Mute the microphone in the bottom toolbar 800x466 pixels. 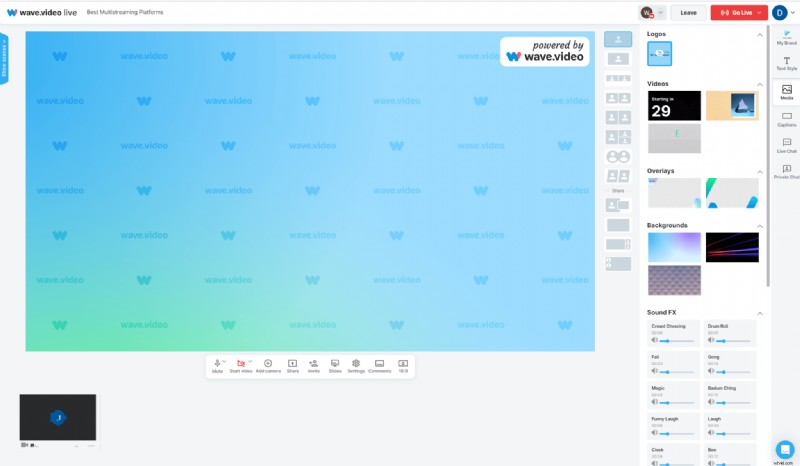pyautogui.click(x=217, y=364)
